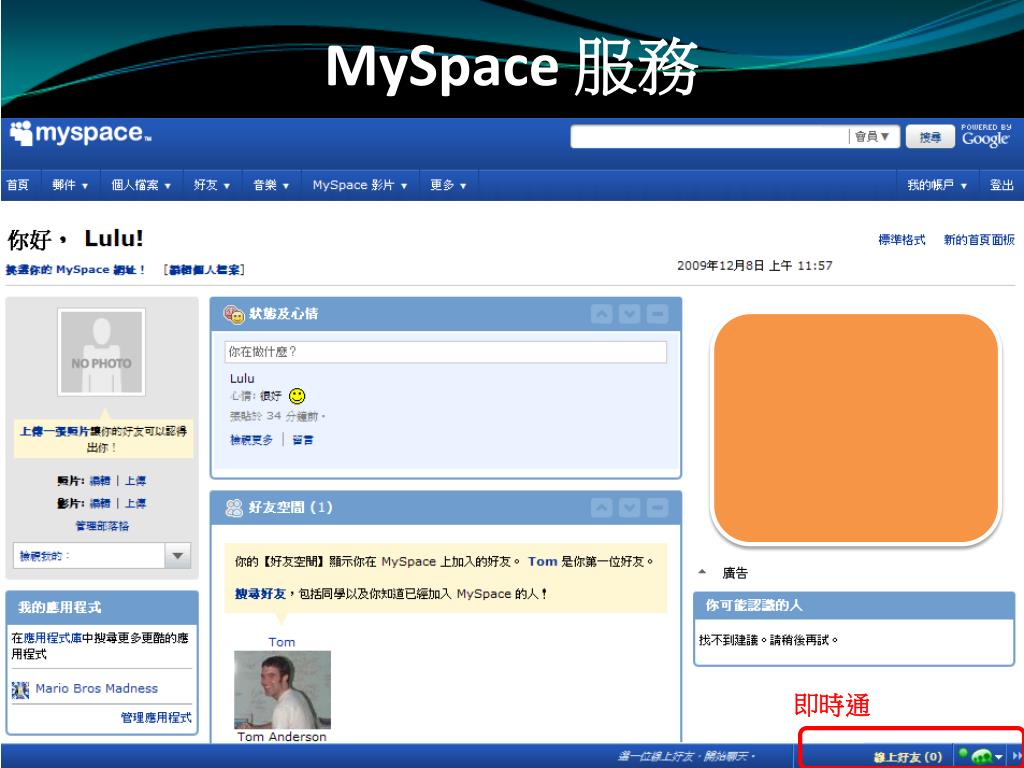This screenshot has height=768, width=1024.
Task: Open the 會員 search scope dropdown
Action: [872, 136]
